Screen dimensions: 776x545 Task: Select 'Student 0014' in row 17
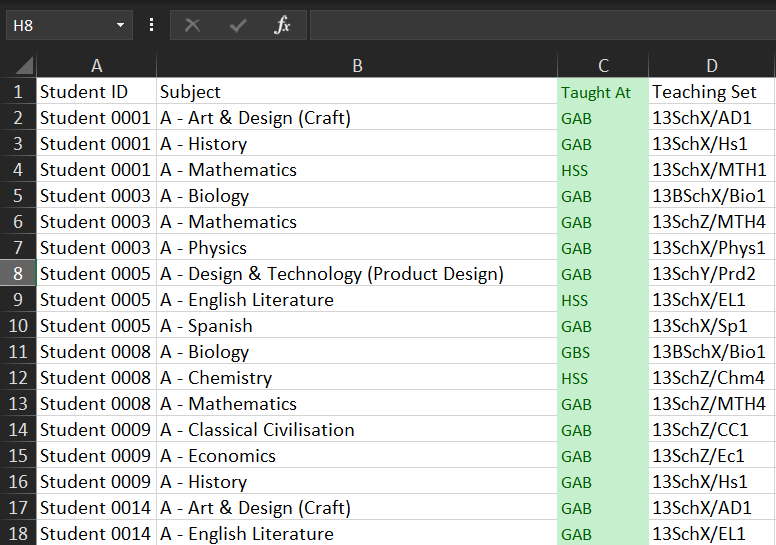(x=97, y=507)
